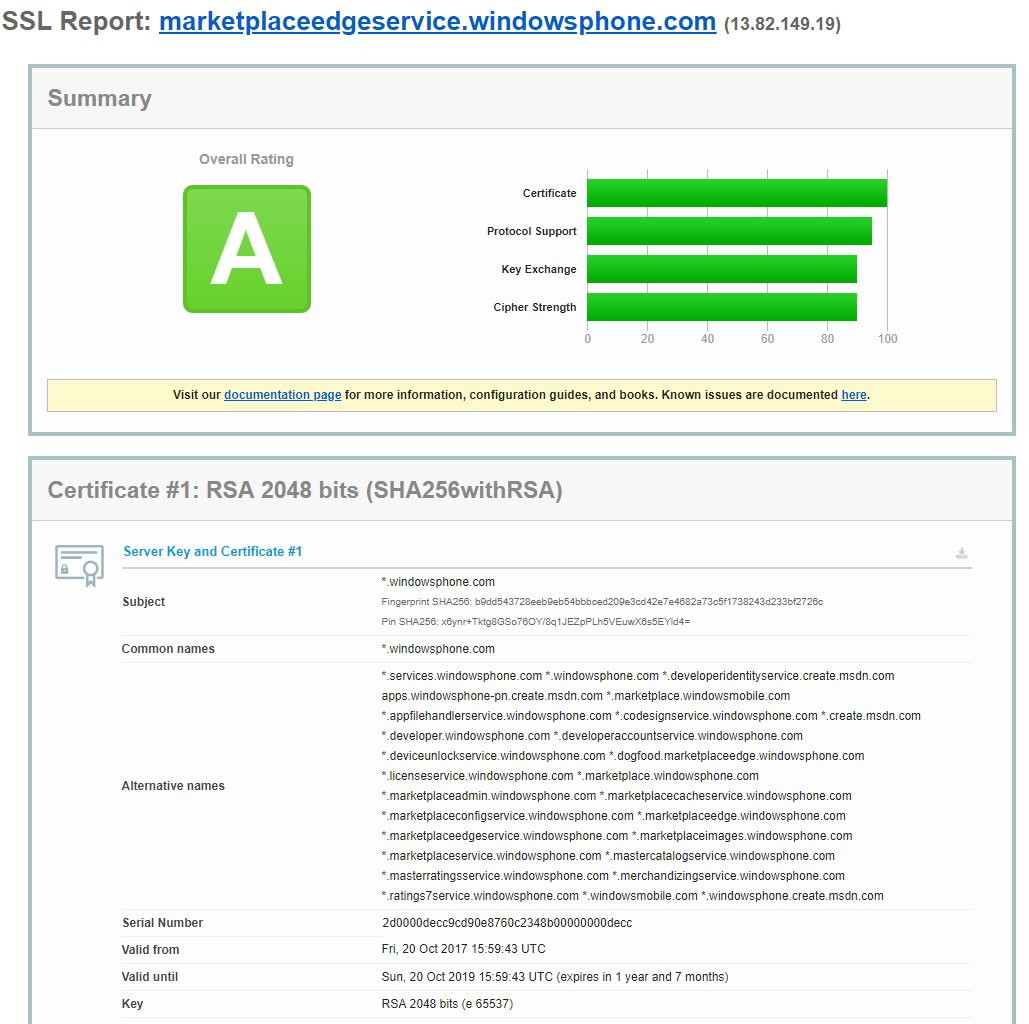Select the Fingerprint SHA256 value line
1029x1024 pixels.
point(602,602)
